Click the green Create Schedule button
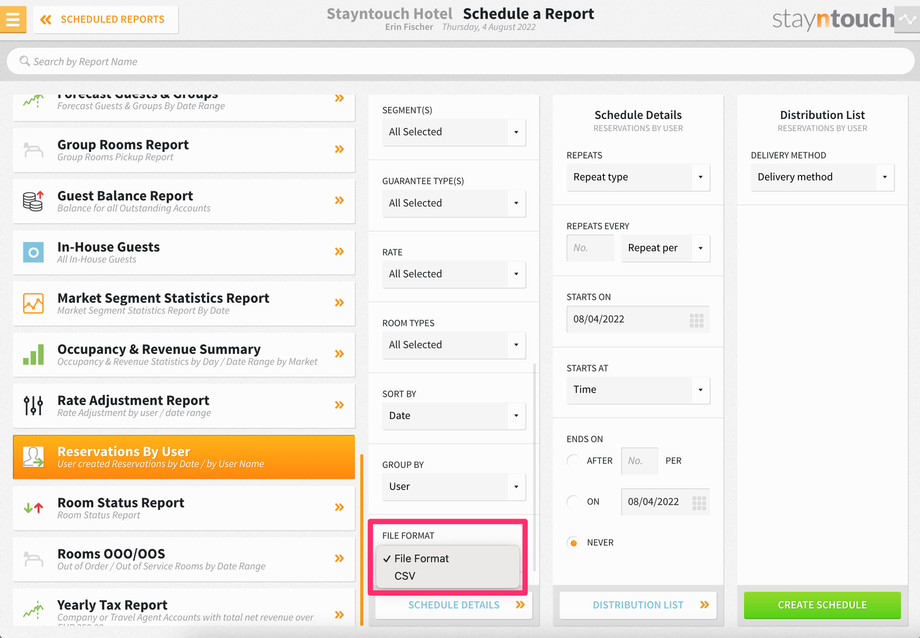Image resolution: width=920 pixels, height=638 pixels. point(822,605)
